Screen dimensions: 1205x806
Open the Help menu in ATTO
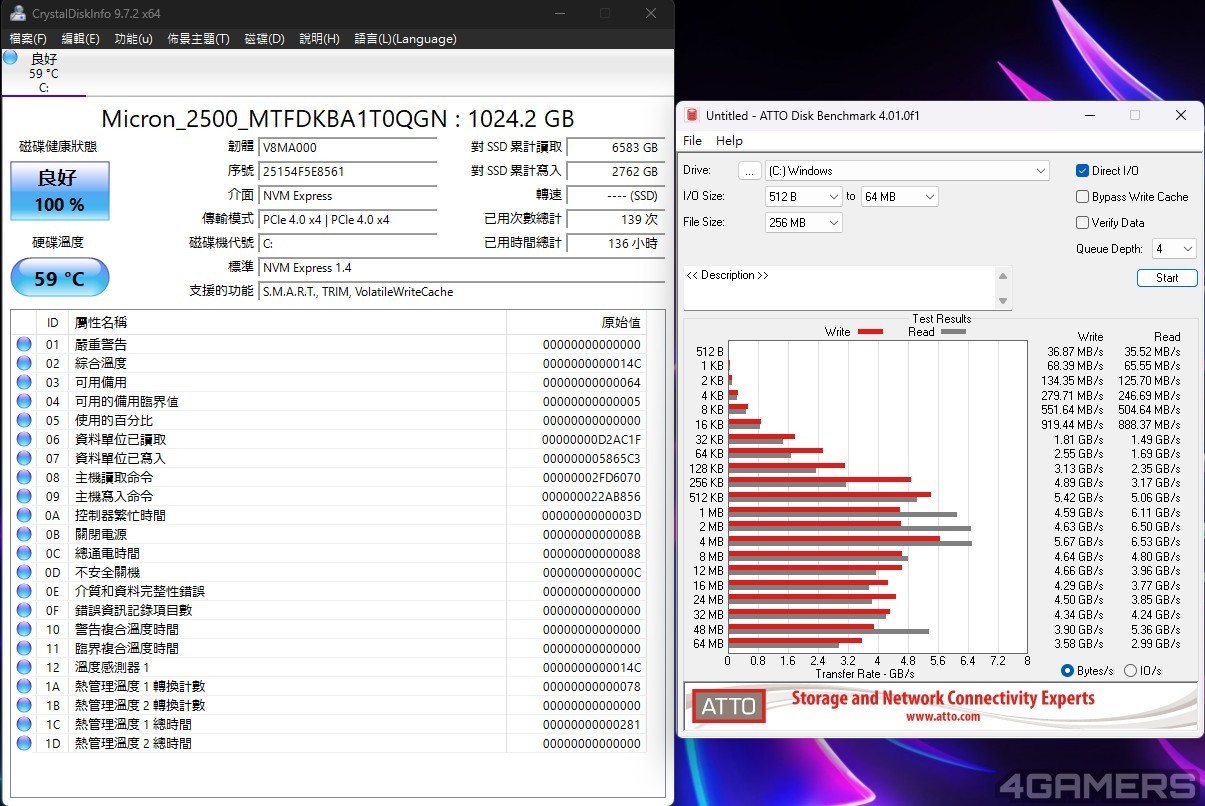pos(729,141)
